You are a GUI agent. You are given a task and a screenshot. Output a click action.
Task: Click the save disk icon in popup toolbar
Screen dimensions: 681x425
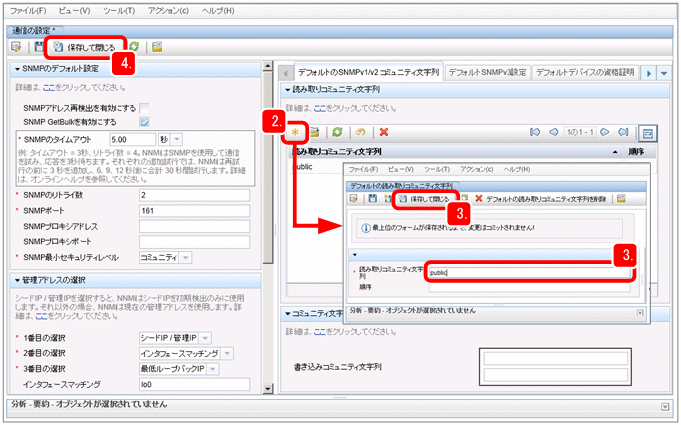373,199
